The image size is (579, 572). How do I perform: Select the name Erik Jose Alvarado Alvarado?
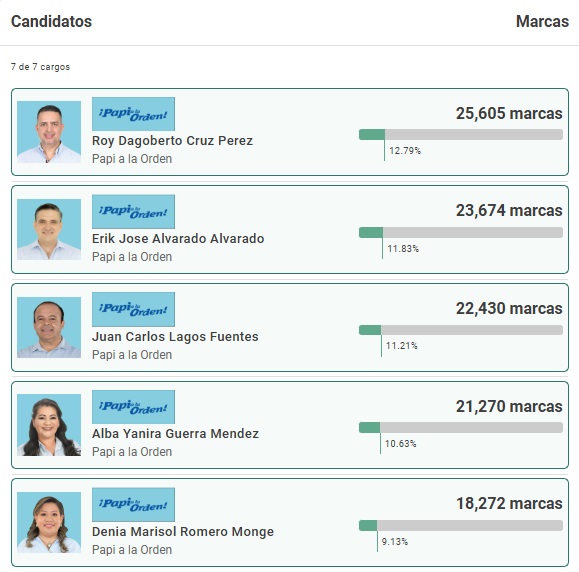(178, 239)
